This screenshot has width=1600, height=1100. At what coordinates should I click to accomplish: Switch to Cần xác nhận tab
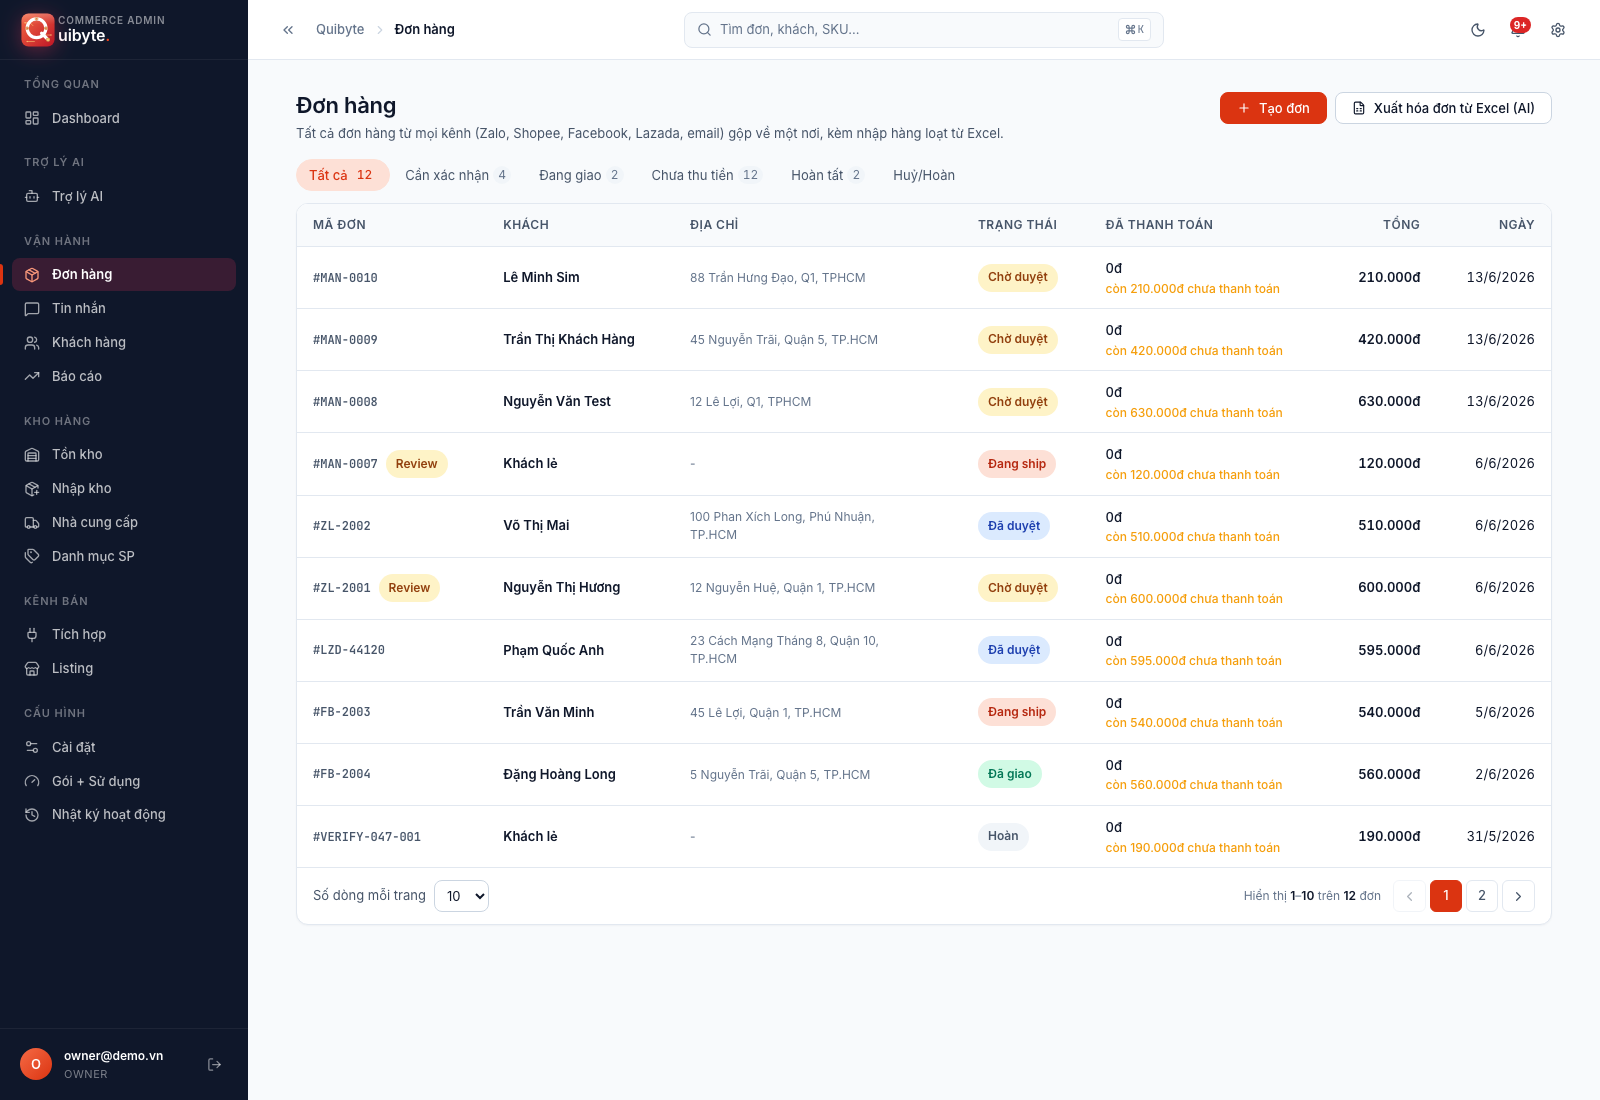coord(458,175)
